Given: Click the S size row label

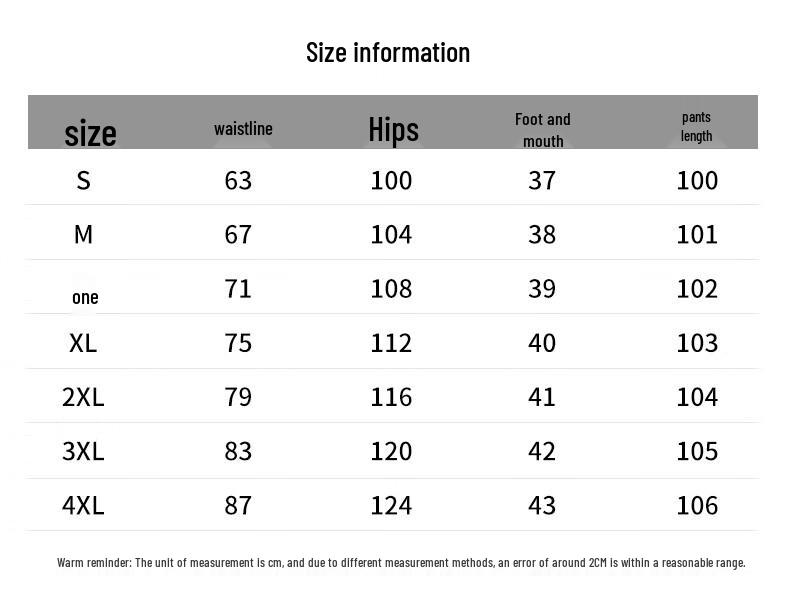Looking at the screenshot, I should pos(83,180).
